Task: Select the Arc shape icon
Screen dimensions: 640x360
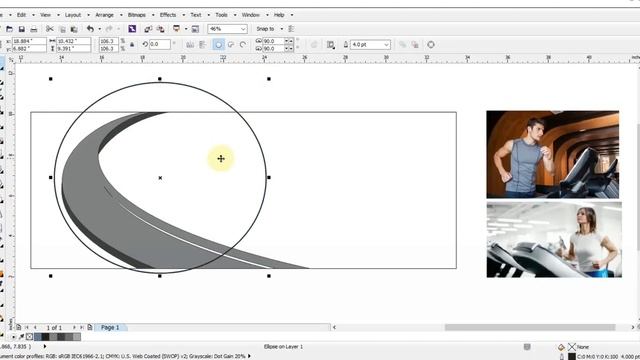Action: (243, 45)
